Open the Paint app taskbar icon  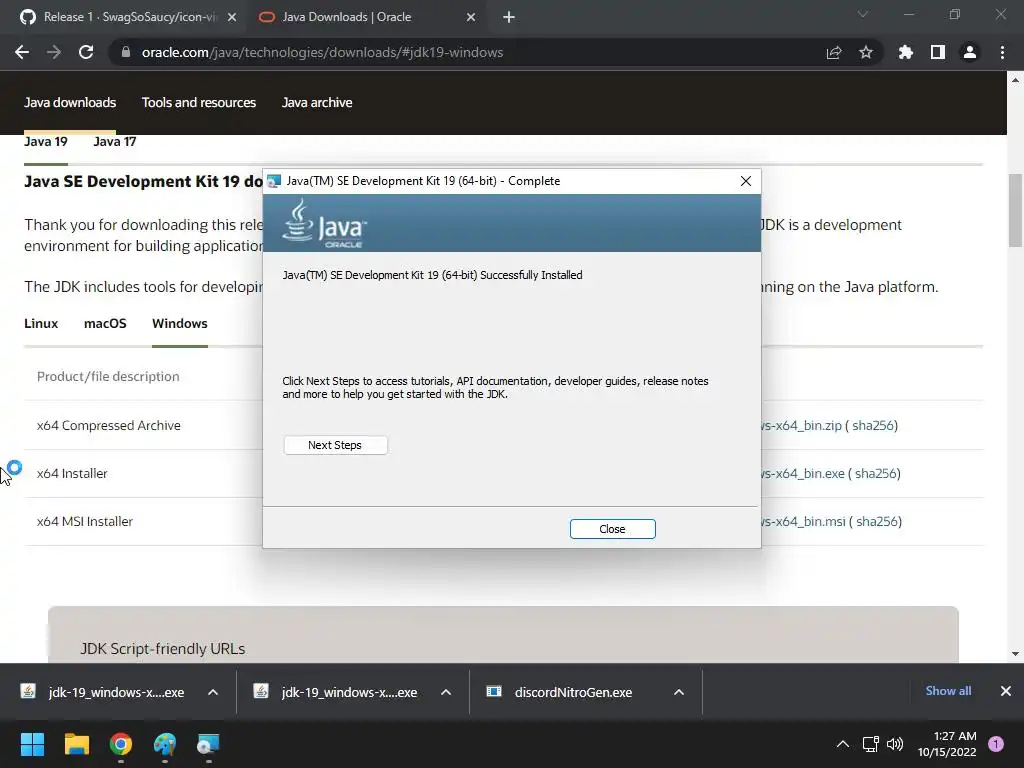(x=165, y=744)
